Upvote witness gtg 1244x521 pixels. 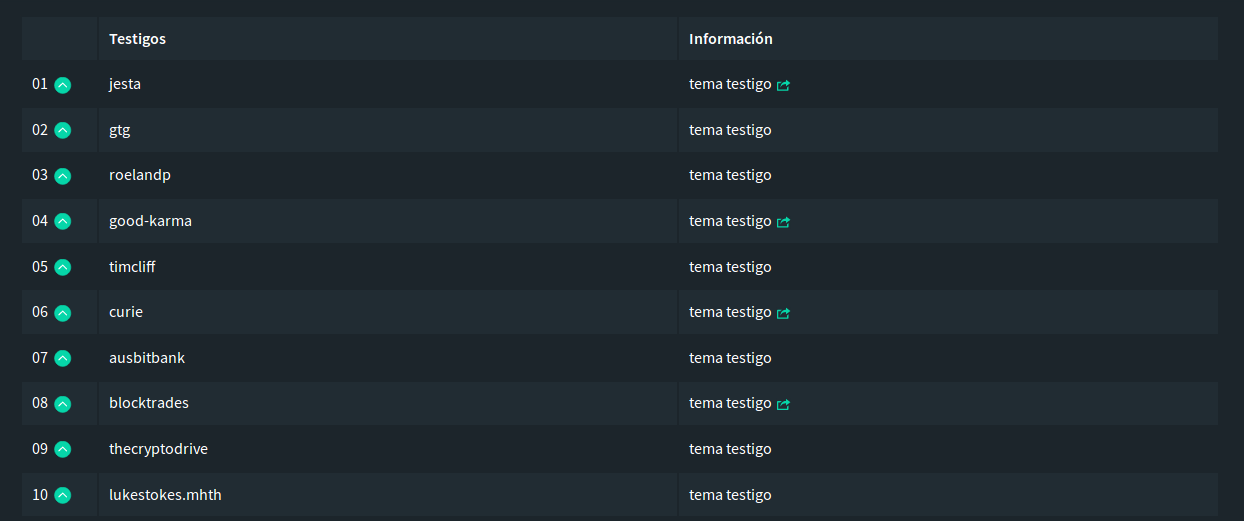(63, 130)
